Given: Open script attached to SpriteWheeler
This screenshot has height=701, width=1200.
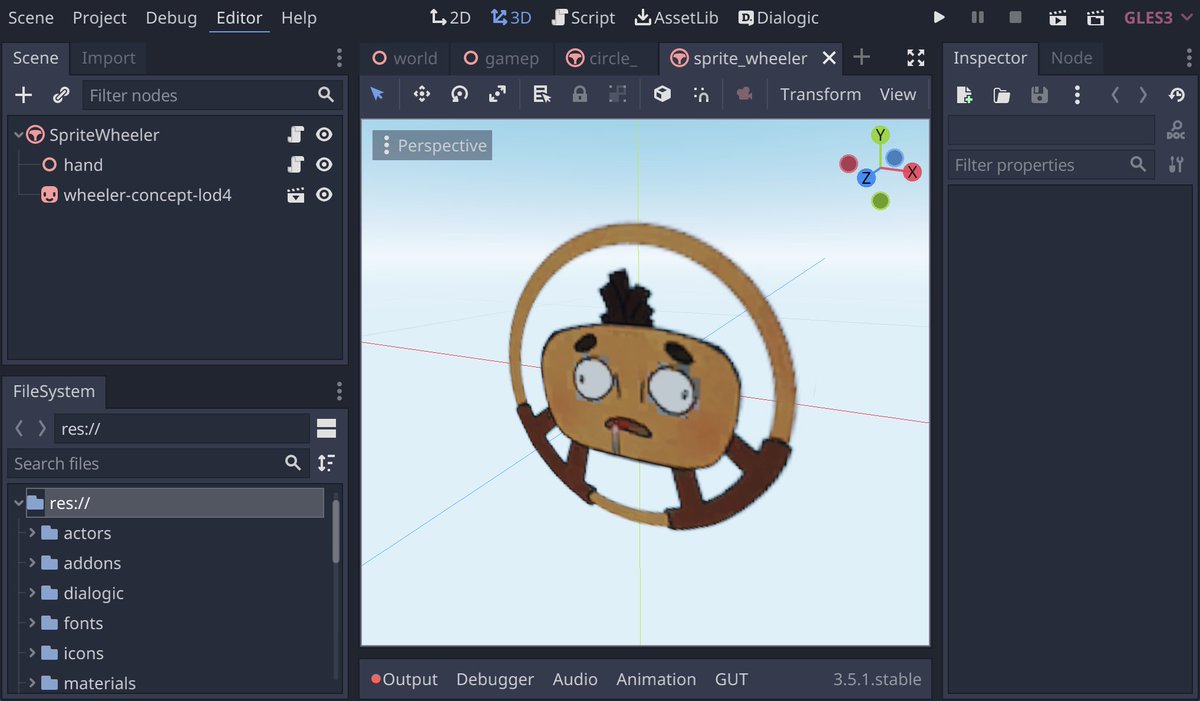Looking at the screenshot, I should (x=296, y=134).
